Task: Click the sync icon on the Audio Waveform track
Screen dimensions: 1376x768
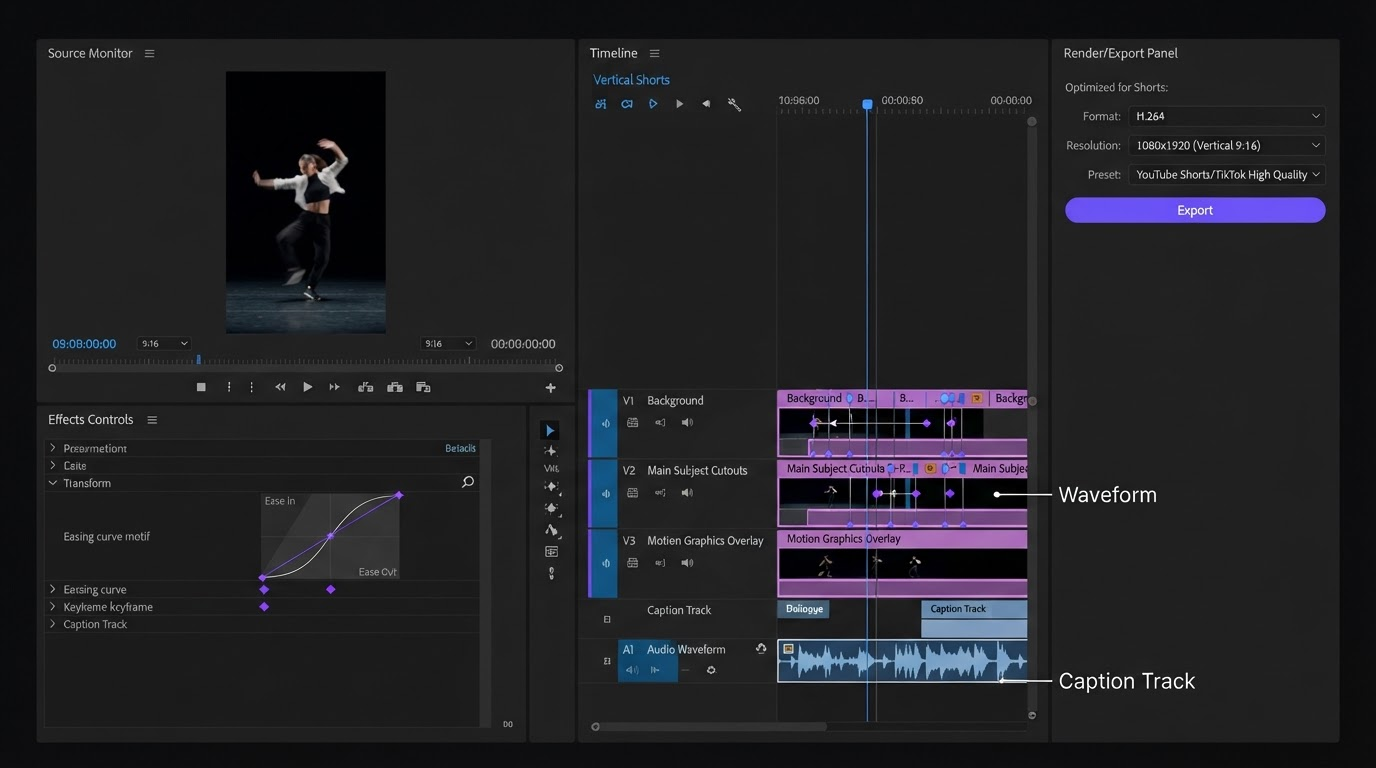Action: click(x=761, y=649)
